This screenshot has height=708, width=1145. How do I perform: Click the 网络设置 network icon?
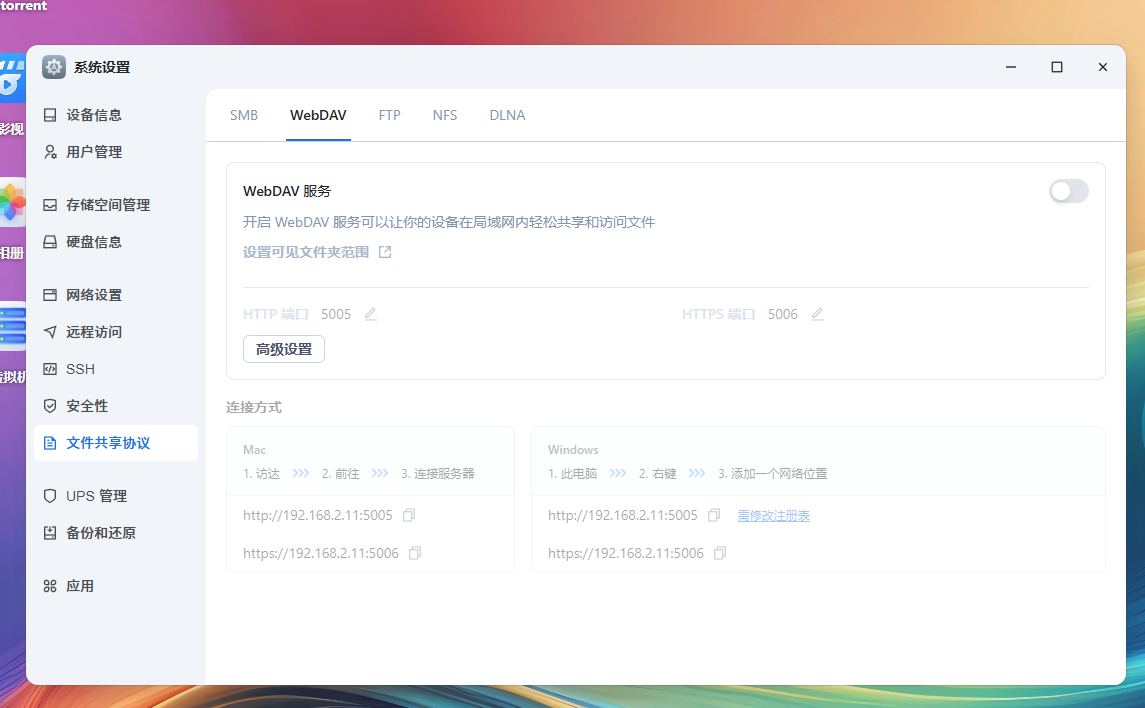(50, 295)
